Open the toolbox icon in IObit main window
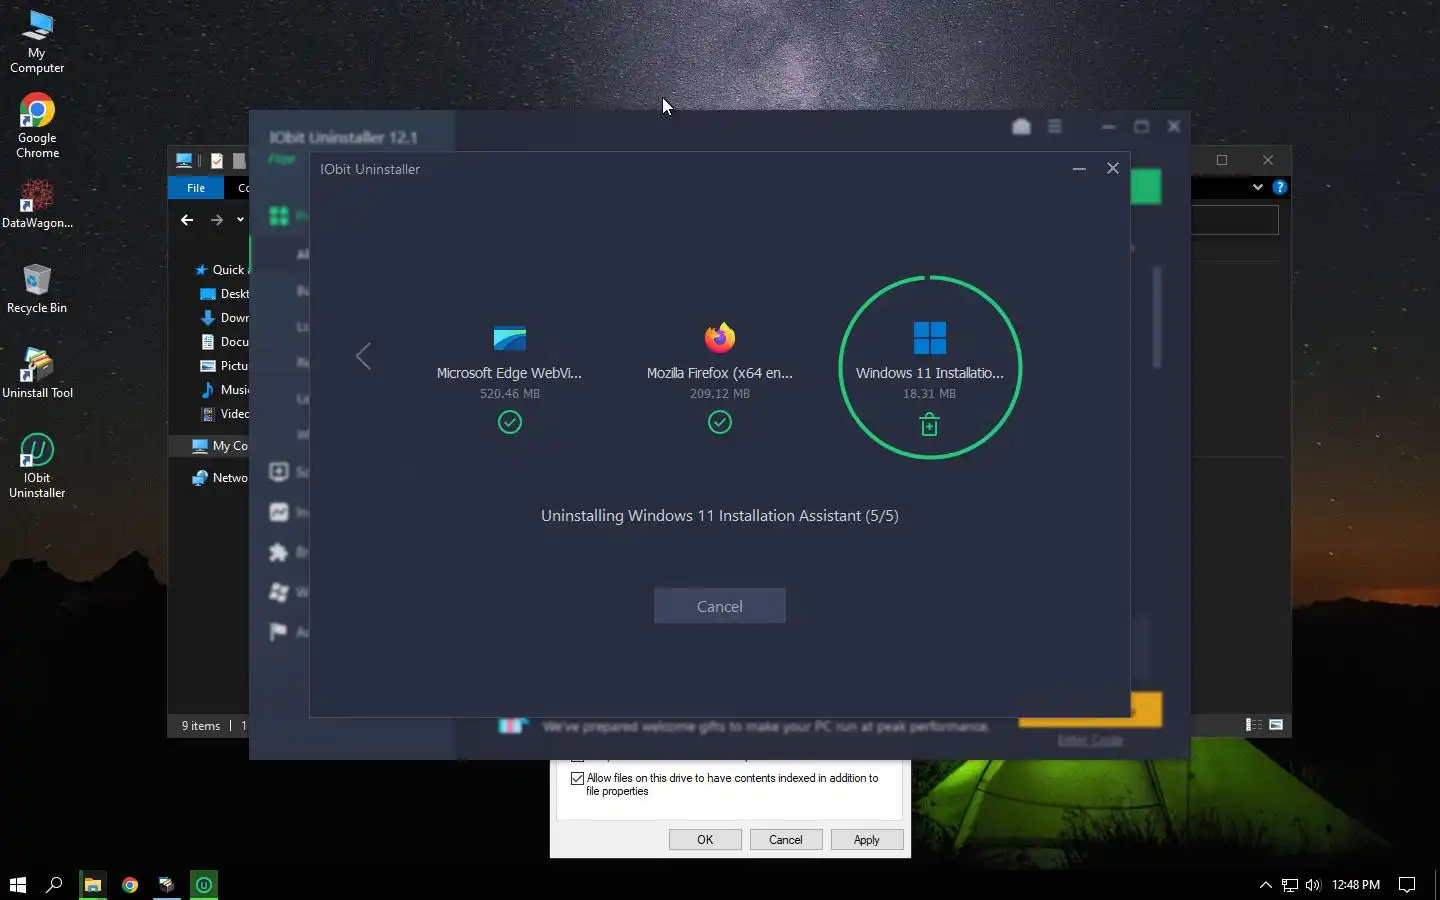The height and width of the screenshot is (900, 1440). point(1021,126)
